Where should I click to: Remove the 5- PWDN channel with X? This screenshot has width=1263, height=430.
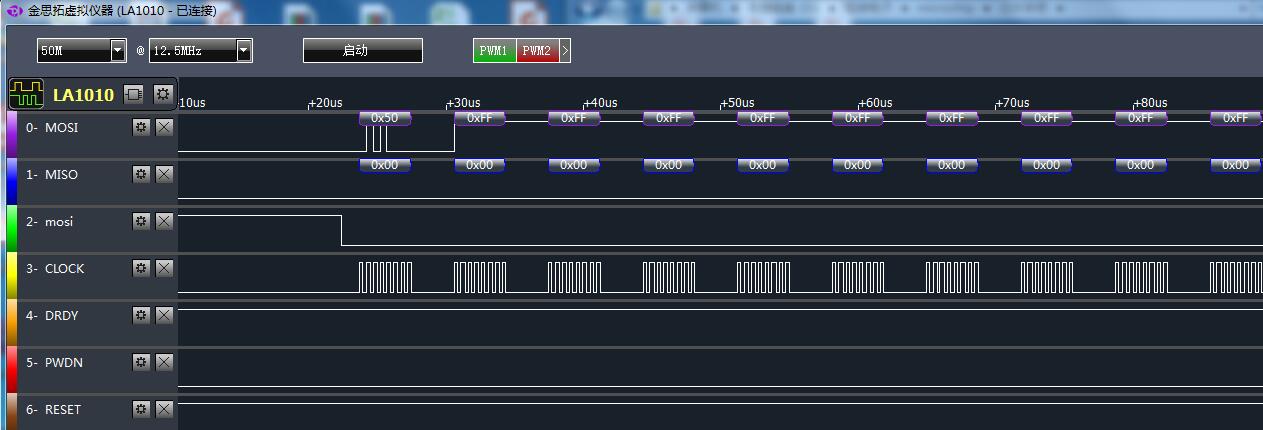[164, 362]
